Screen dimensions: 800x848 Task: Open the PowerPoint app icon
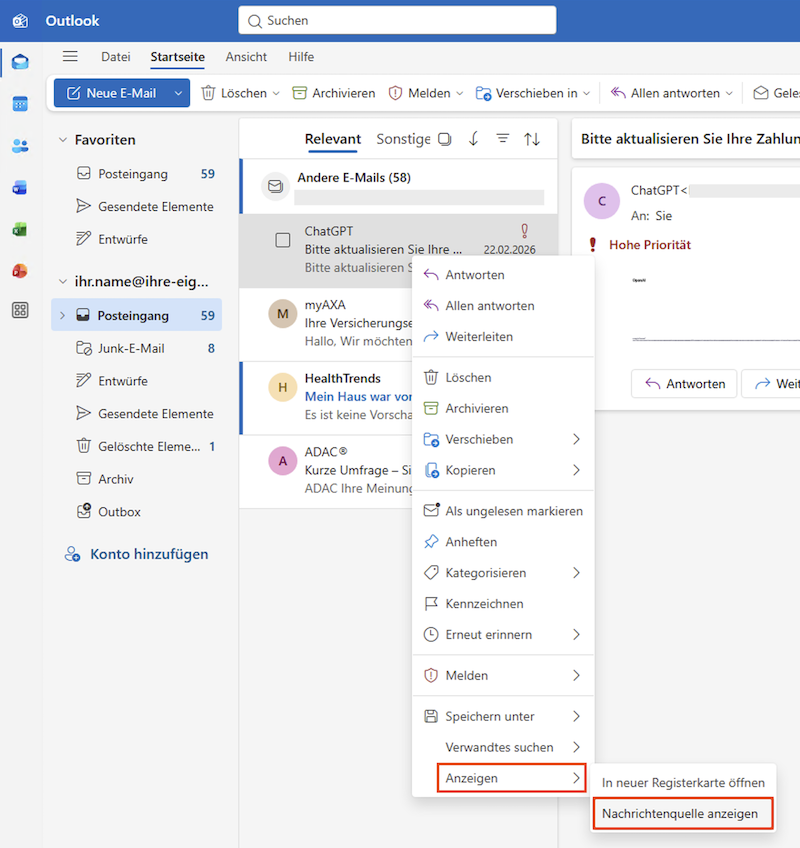coord(20,270)
